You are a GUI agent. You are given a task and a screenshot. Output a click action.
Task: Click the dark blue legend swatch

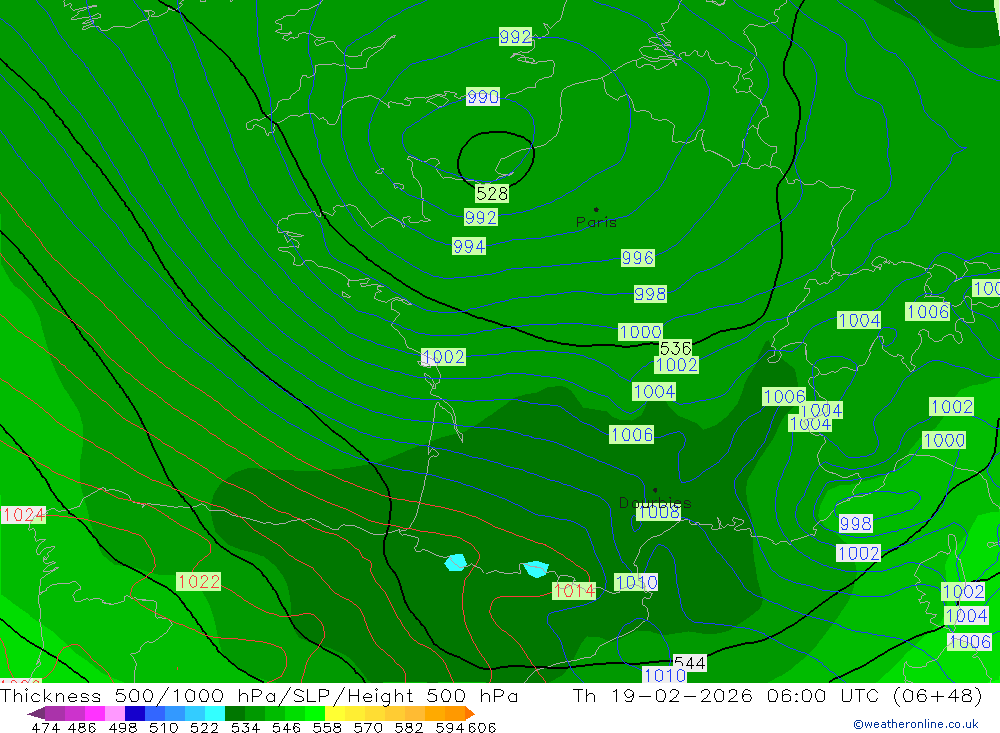(135, 713)
